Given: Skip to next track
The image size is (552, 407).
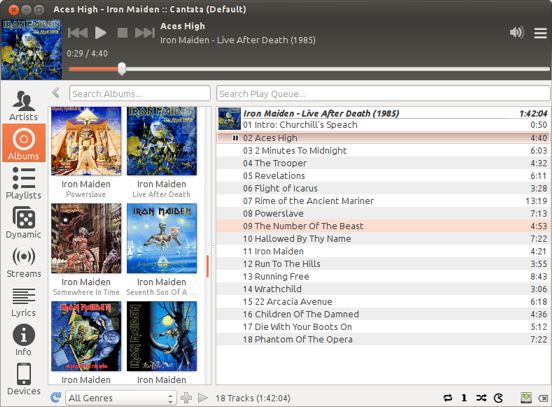Looking at the screenshot, I should pos(145,33).
